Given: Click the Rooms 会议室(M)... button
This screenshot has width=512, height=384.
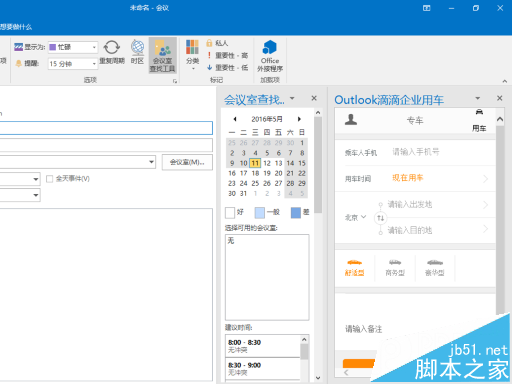Looking at the screenshot, I should 187,162.
